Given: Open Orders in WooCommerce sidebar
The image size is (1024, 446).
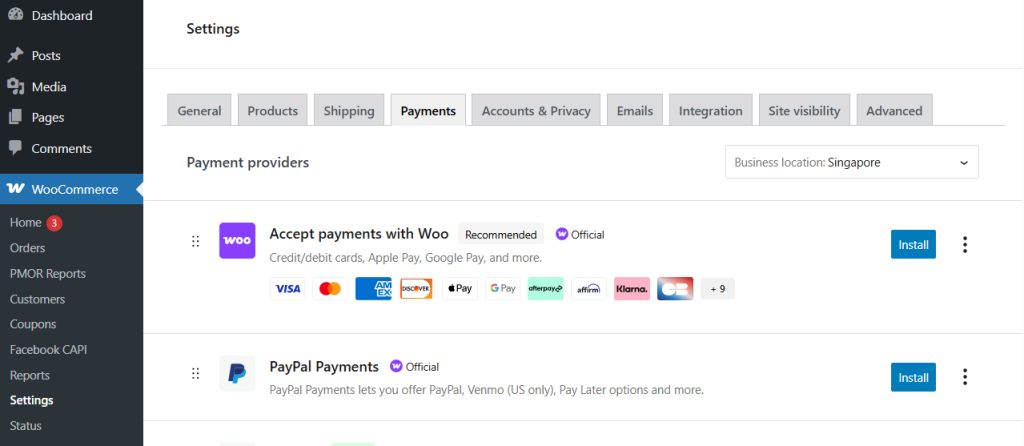Looking at the screenshot, I should pos(27,248).
